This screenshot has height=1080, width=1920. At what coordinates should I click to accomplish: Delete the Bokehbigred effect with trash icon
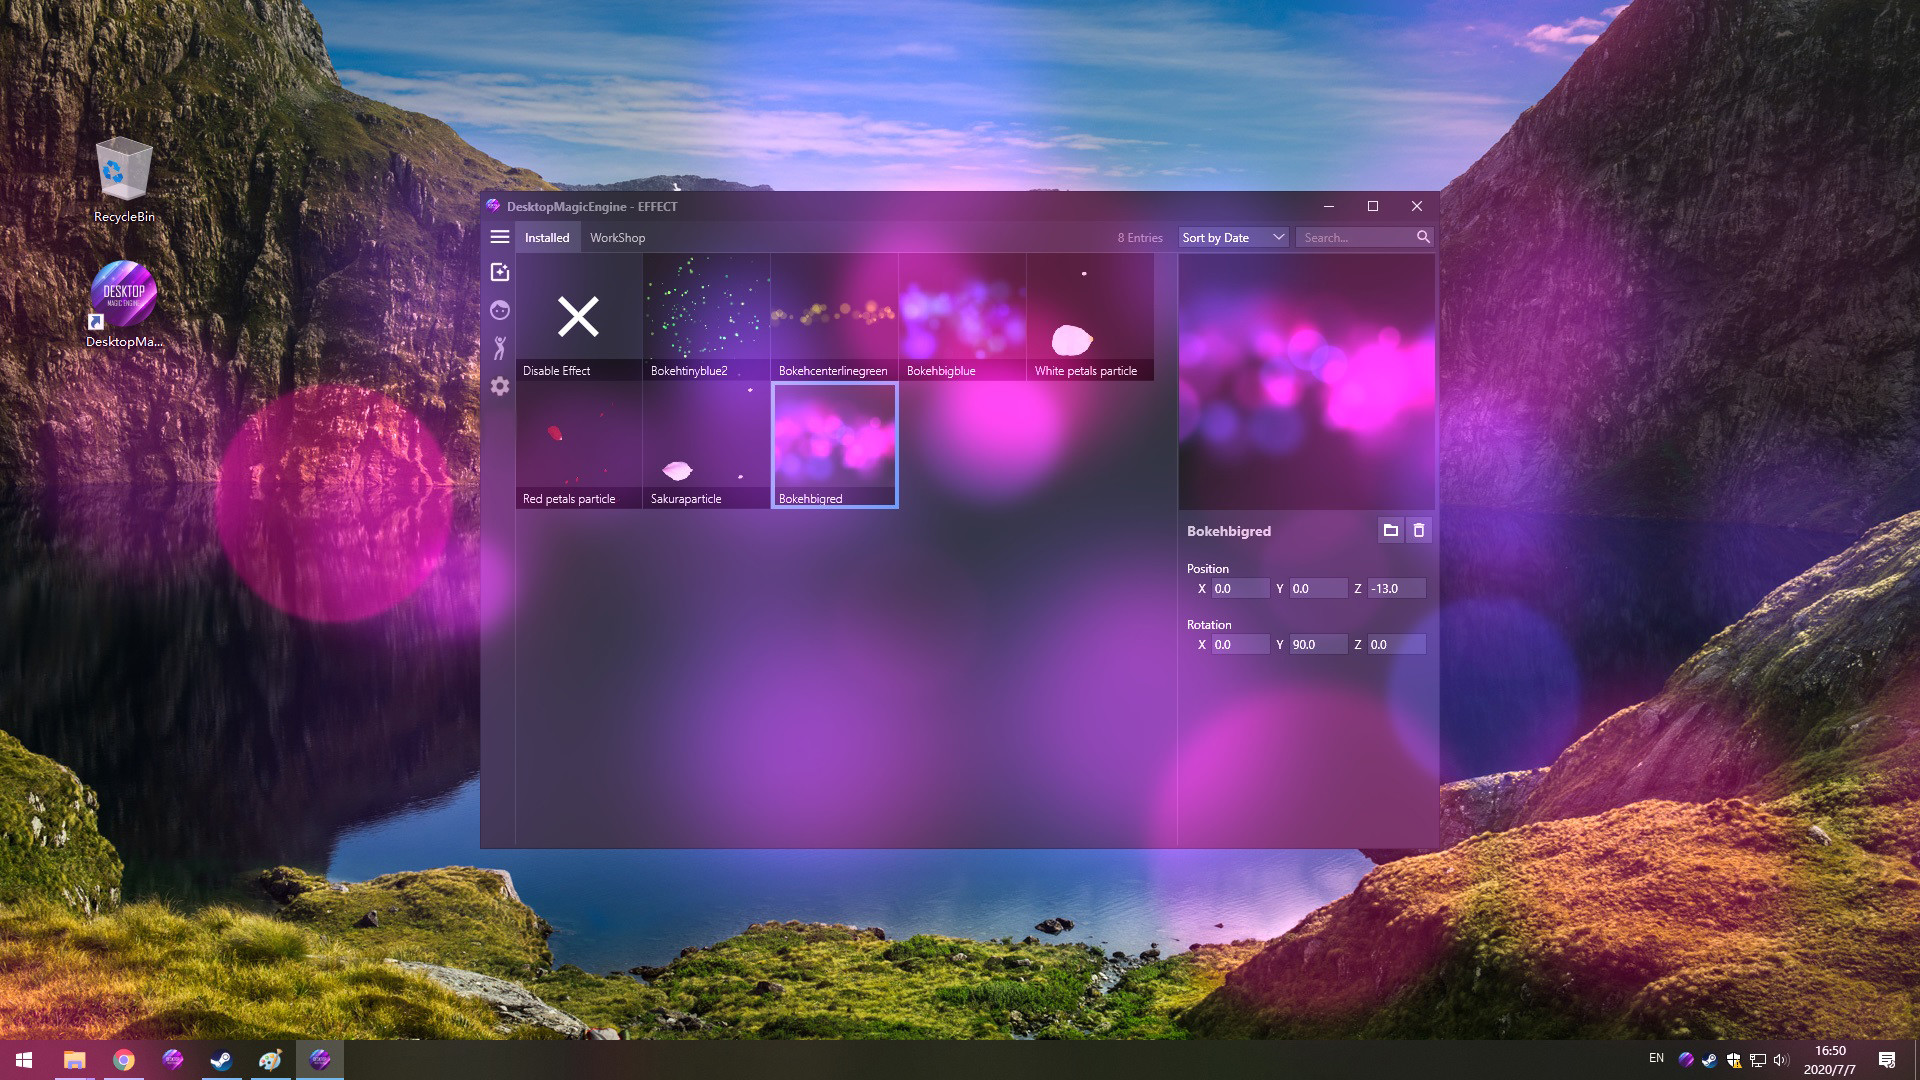(x=1419, y=530)
